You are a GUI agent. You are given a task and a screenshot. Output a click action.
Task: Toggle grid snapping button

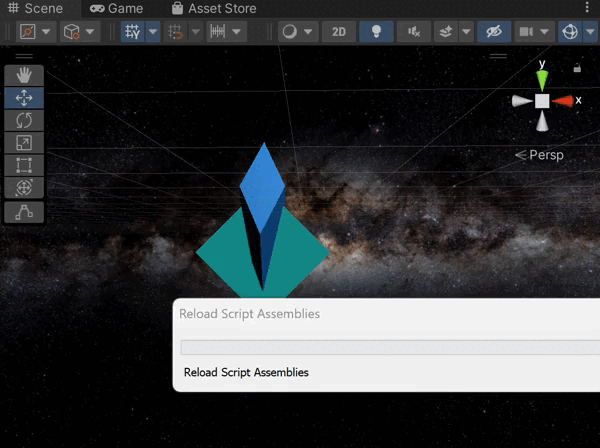point(176,31)
